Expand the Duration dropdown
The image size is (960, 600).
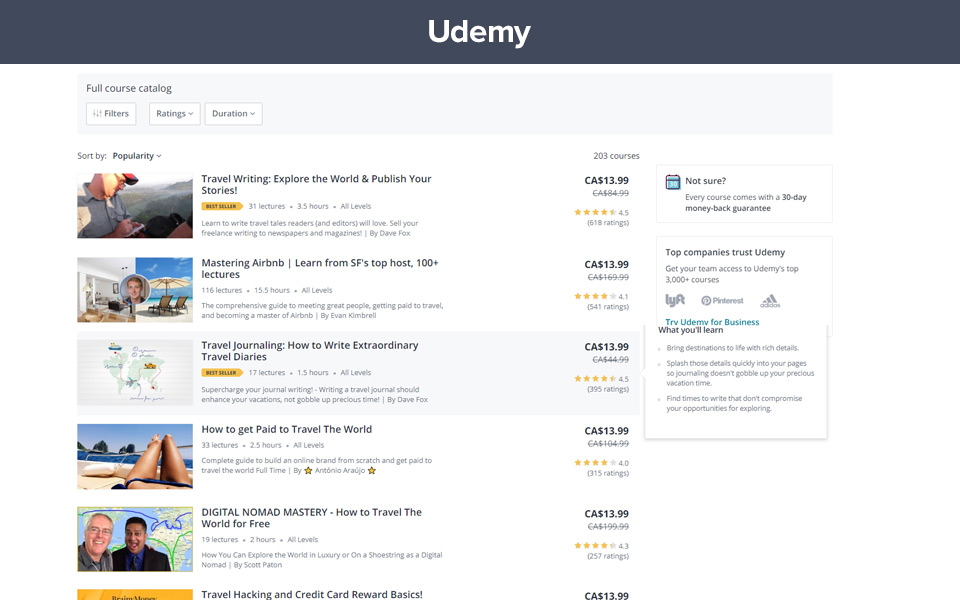[233, 114]
